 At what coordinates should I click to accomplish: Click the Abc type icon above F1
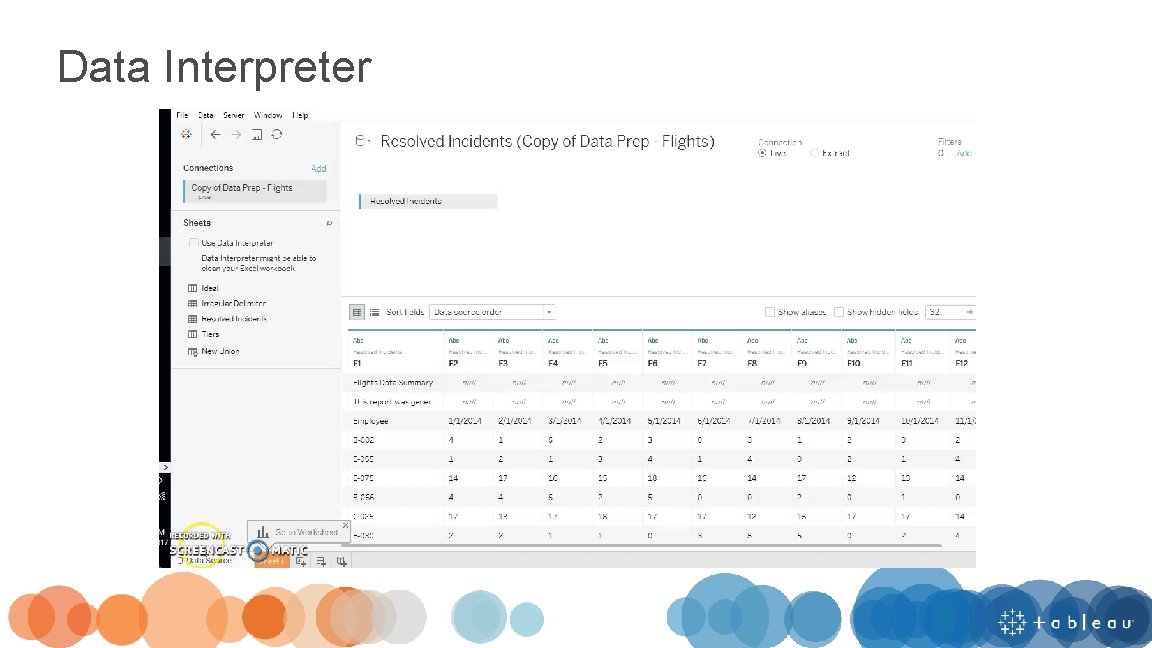coord(359,341)
